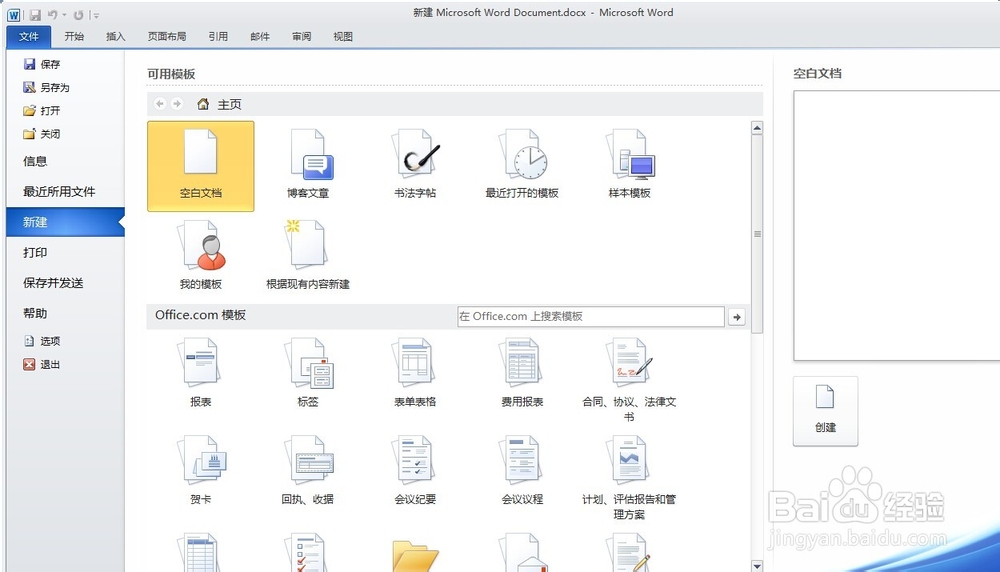Click Open (打开) in the sidebar
Viewport: 1000px width, 572px height.
pos(42,111)
